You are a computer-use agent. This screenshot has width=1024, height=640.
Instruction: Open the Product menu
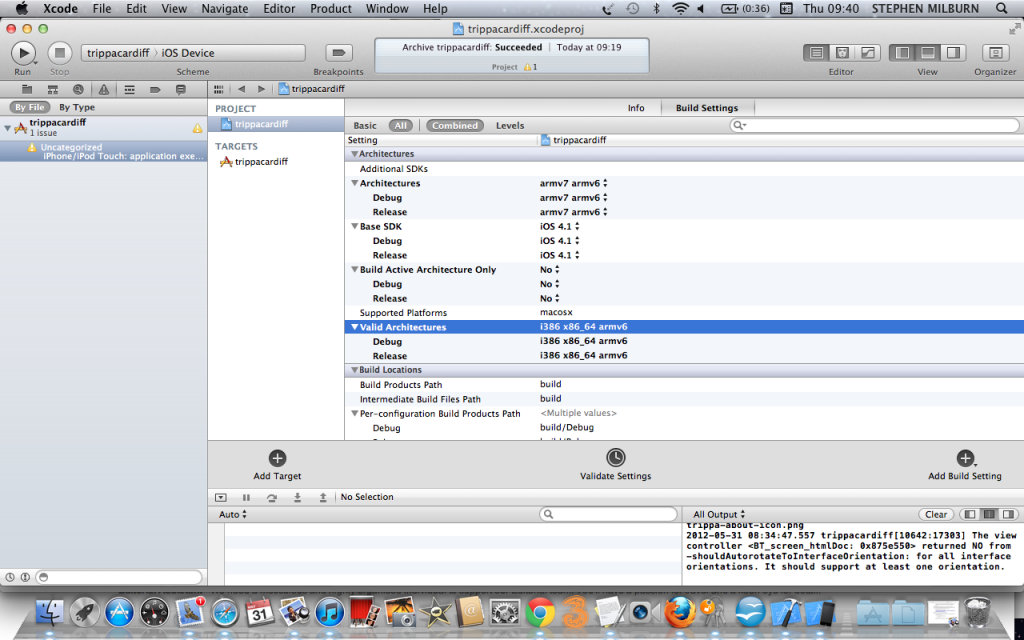(x=330, y=8)
